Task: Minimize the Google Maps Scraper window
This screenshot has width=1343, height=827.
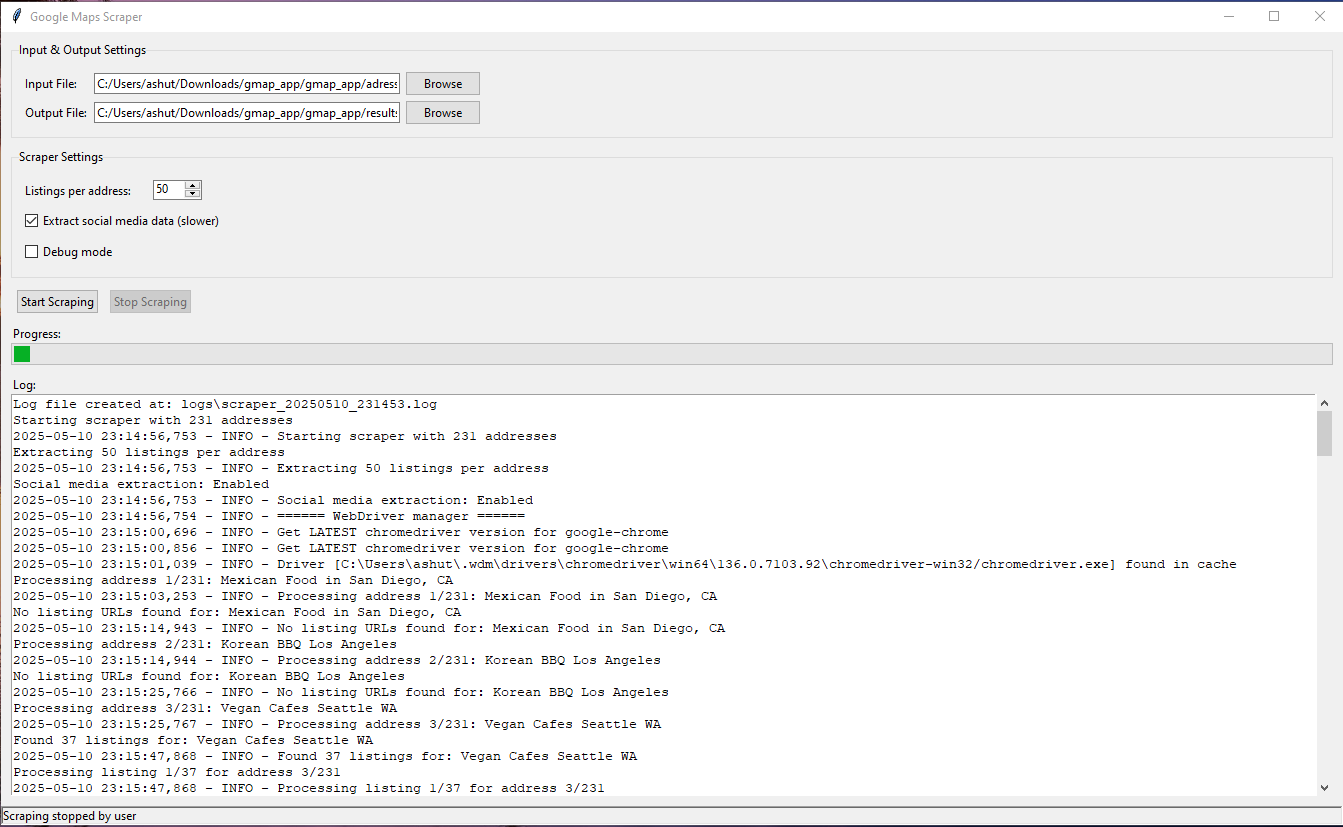Action: pyautogui.click(x=1228, y=16)
